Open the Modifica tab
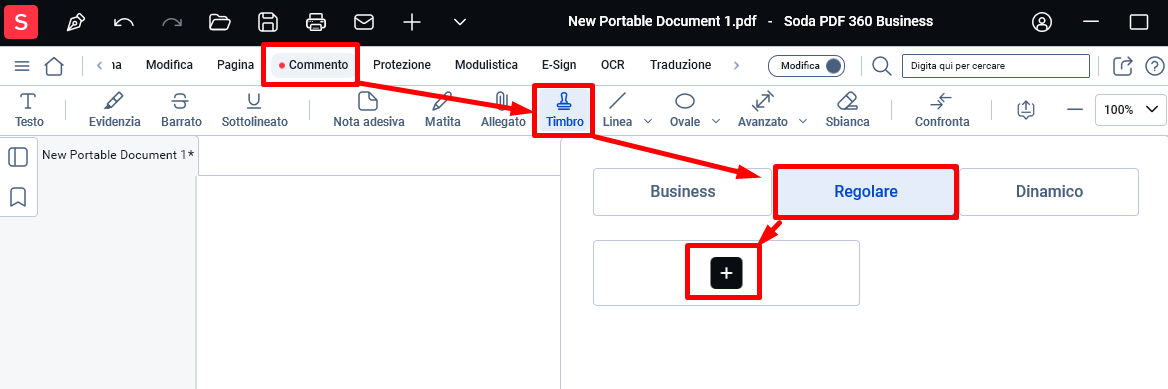1168x389 pixels. [169, 65]
